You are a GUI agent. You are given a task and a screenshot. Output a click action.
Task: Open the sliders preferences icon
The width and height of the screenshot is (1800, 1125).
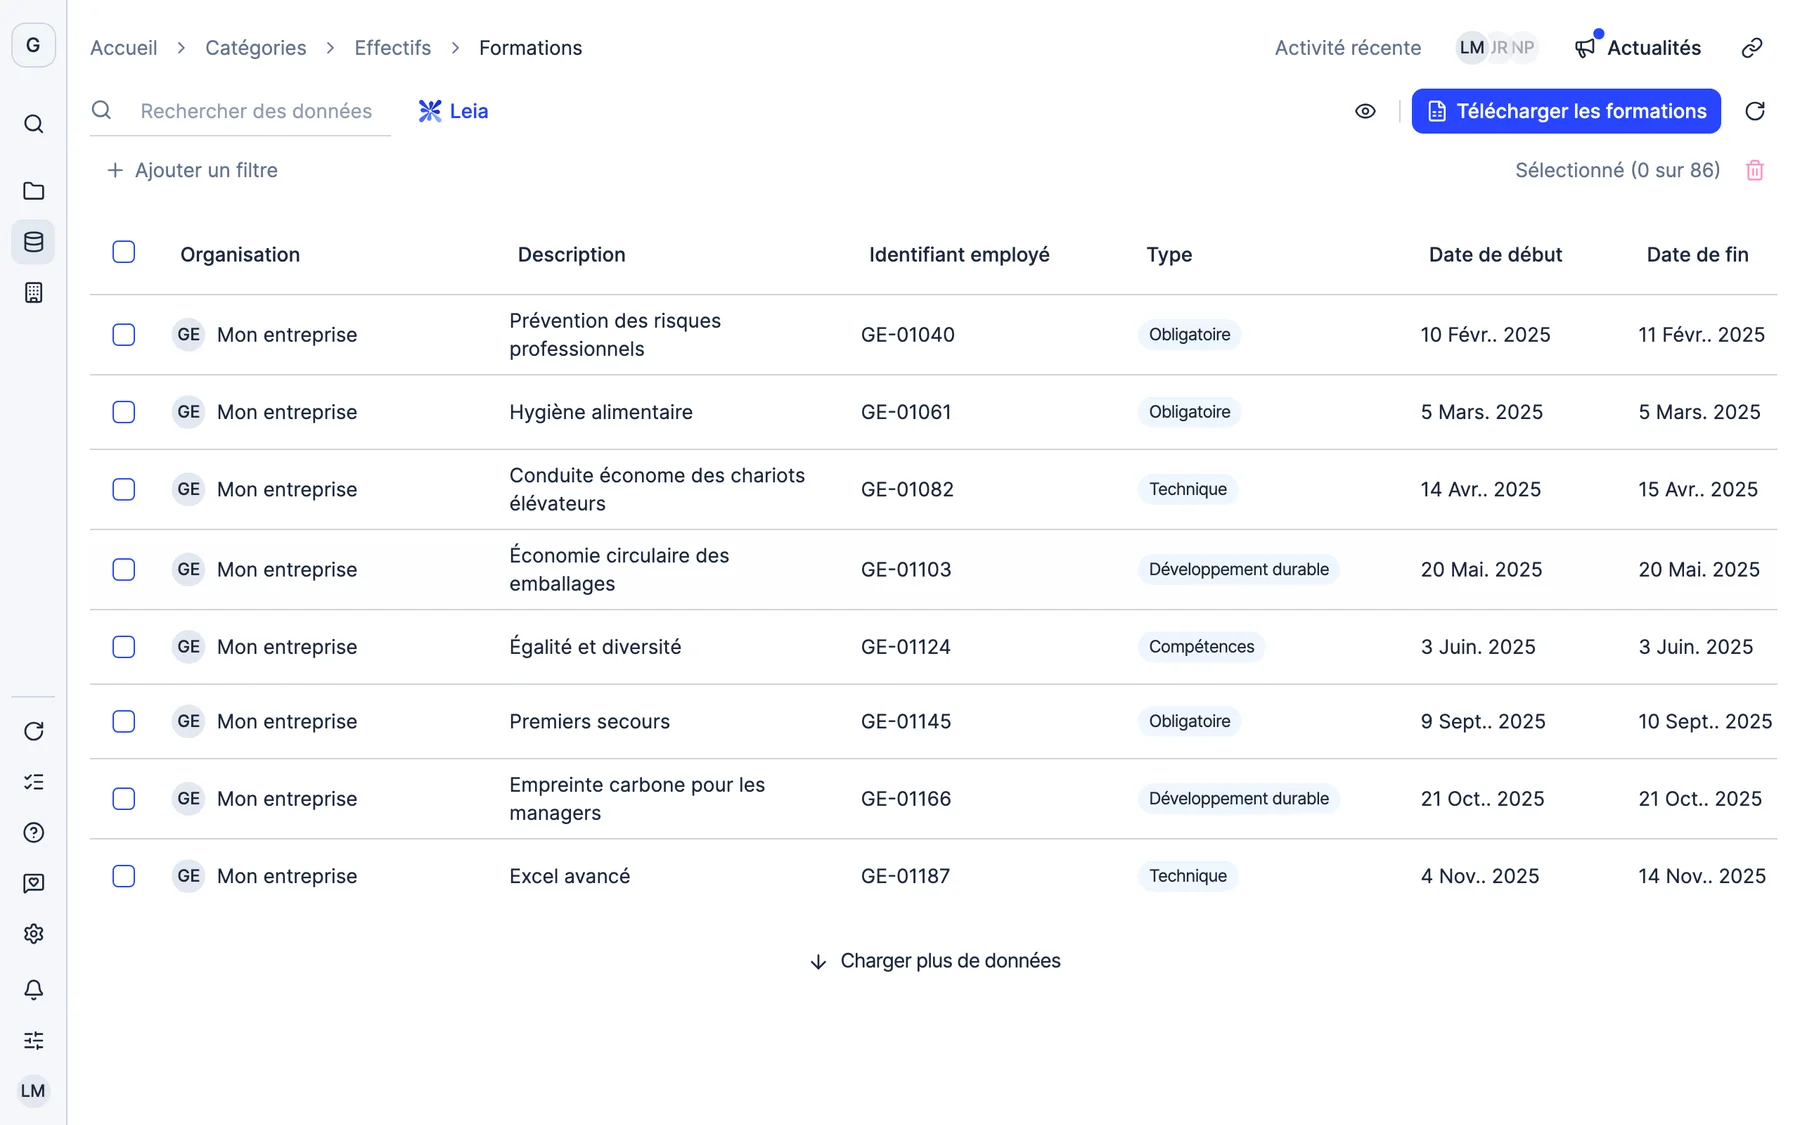click(33, 1040)
